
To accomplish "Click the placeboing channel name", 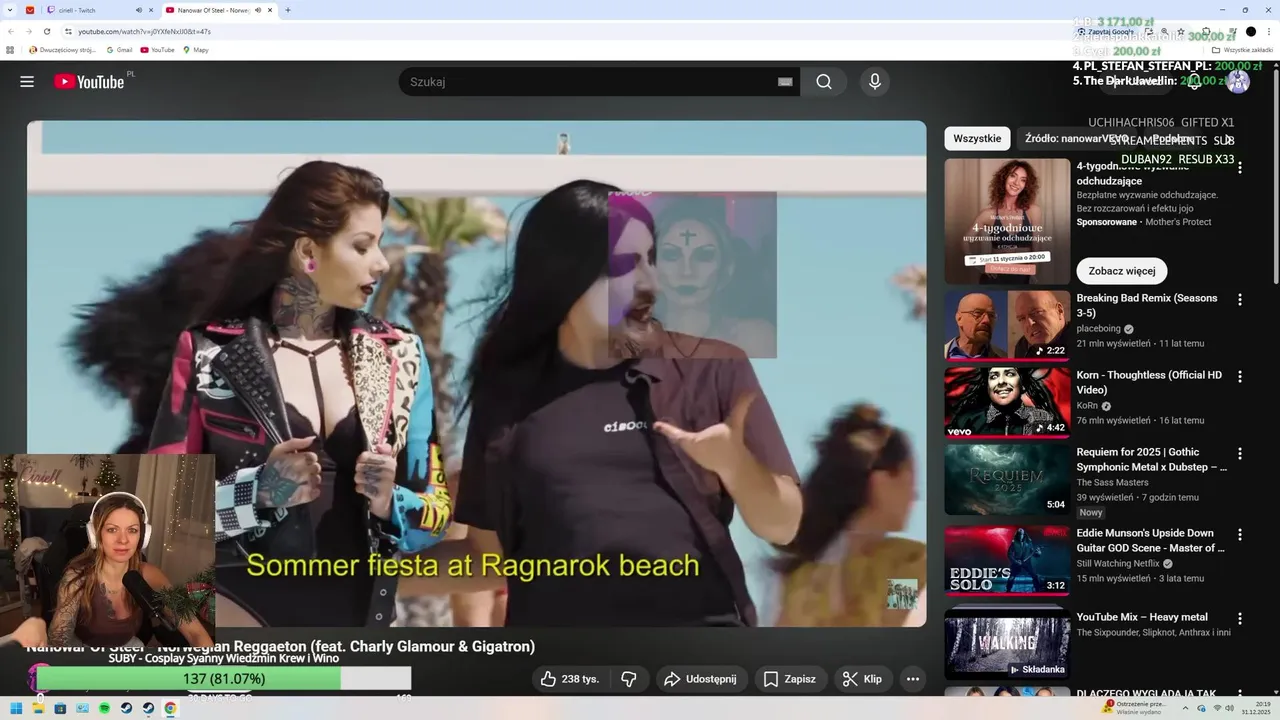I will tap(1099, 328).
